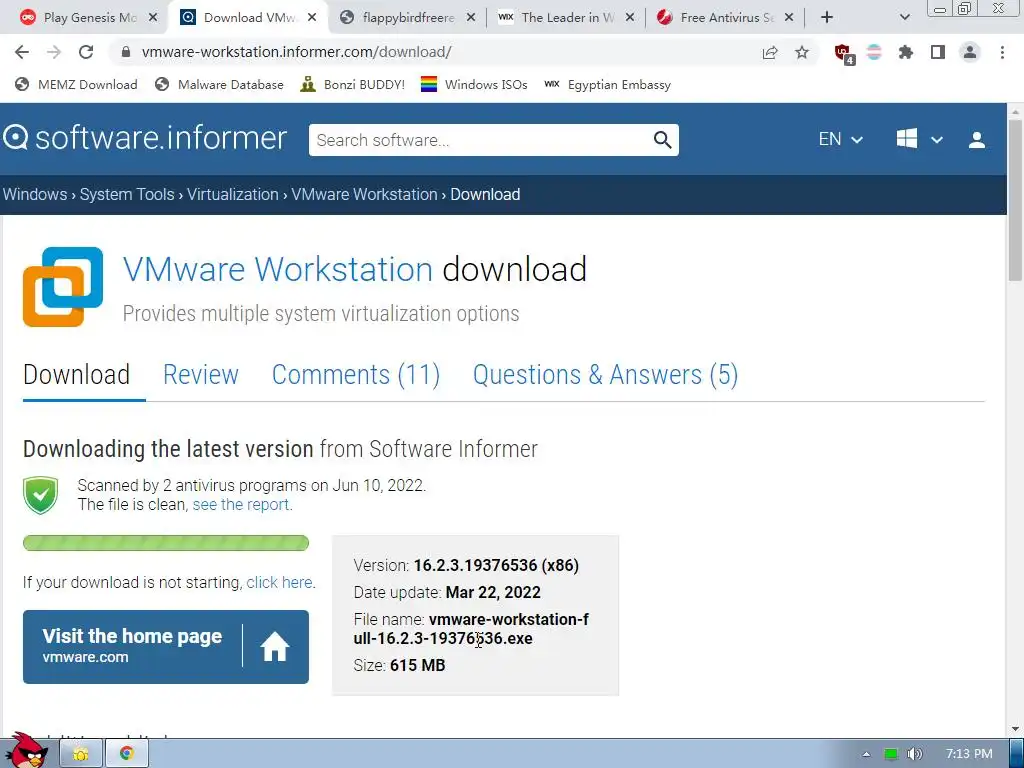
Task: Go to VMware Workstation breadcrumb
Action: point(364,195)
